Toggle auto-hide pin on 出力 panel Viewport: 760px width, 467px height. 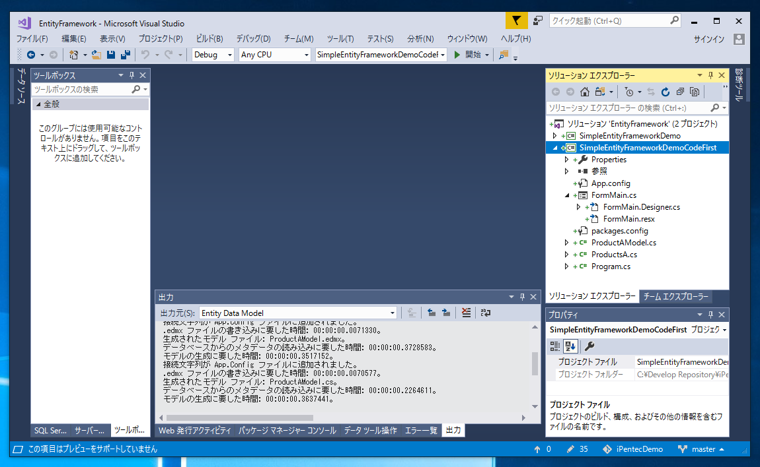coord(522,297)
